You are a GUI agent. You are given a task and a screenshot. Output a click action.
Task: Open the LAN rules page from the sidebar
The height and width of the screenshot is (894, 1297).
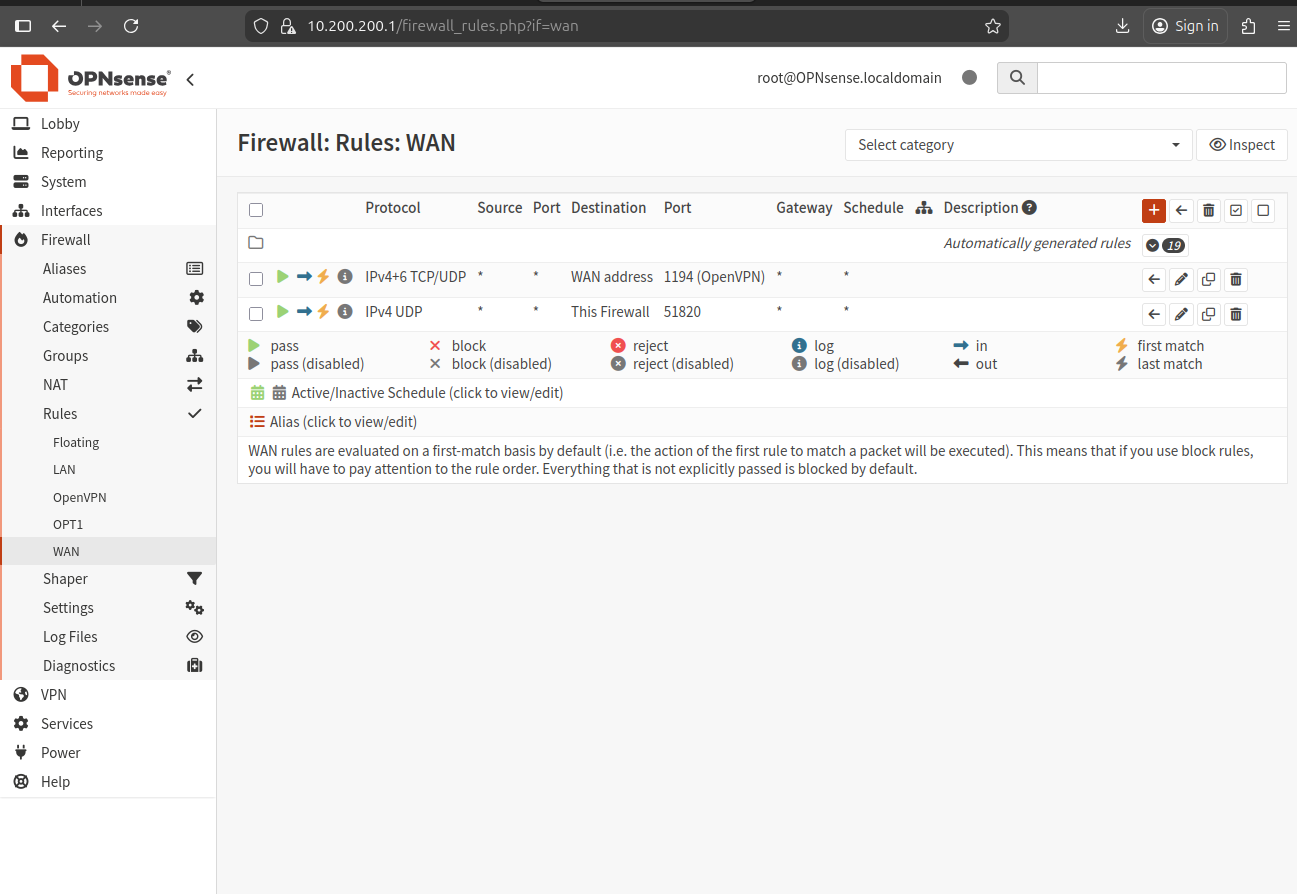pyautogui.click(x=63, y=469)
